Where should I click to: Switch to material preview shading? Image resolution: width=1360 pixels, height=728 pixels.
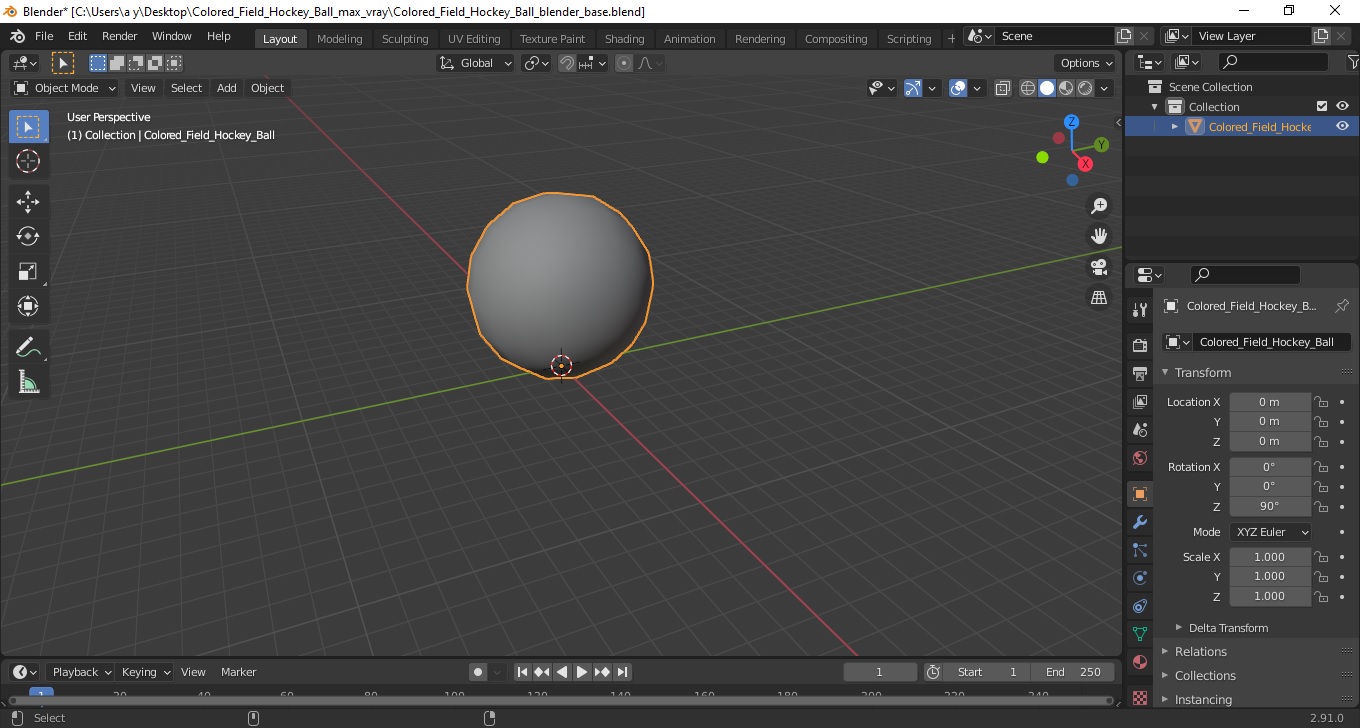[x=1066, y=88]
